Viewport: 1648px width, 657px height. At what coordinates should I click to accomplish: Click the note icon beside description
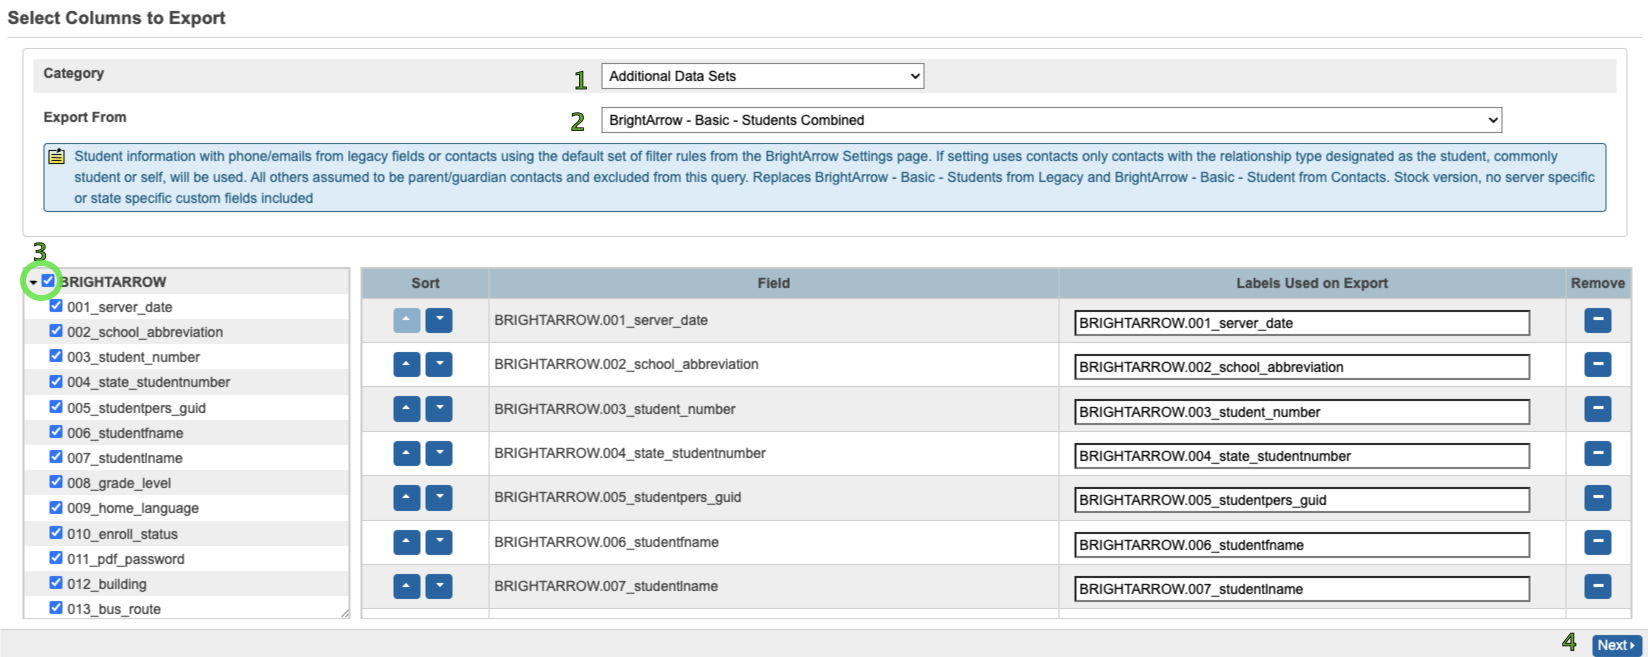(x=56, y=156)
